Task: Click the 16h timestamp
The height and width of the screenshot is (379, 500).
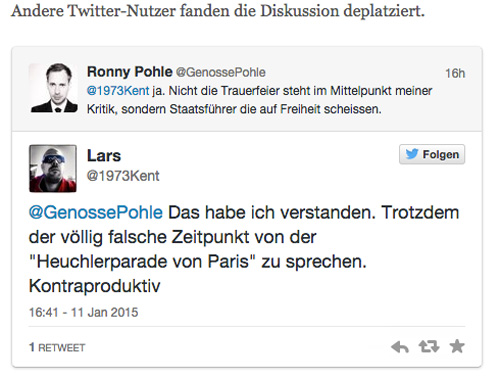Action: pos(455,73)
